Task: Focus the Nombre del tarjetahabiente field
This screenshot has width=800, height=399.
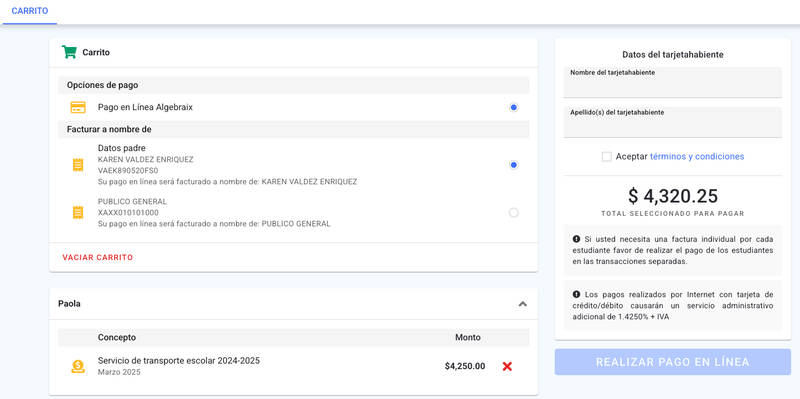Action: [672, 82]
